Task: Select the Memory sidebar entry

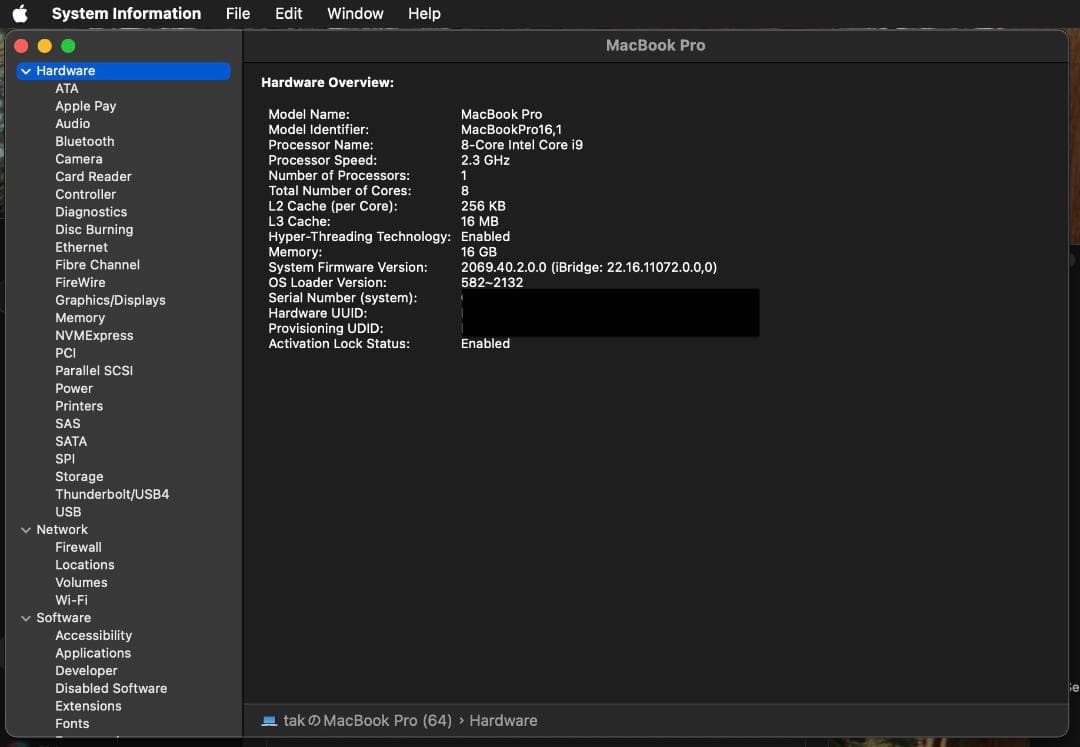Action: click(80, 317)
